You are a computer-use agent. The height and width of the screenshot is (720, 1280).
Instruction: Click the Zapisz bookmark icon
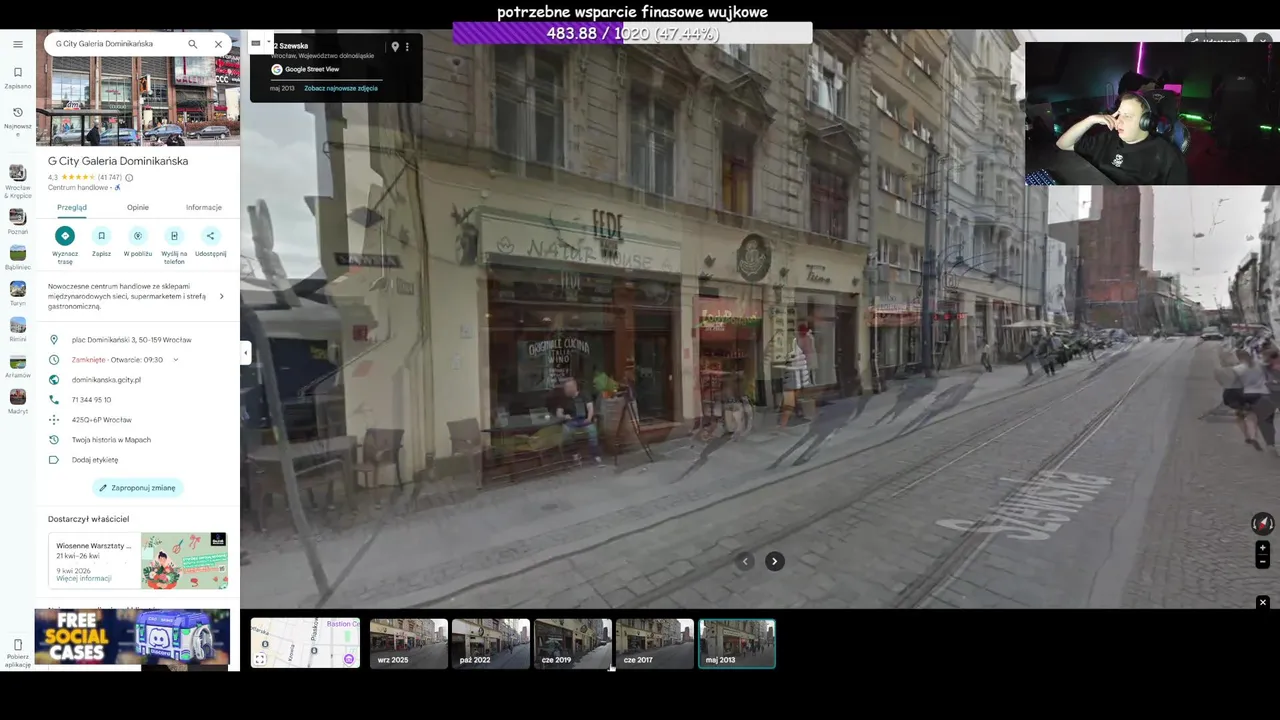[101, 236]
